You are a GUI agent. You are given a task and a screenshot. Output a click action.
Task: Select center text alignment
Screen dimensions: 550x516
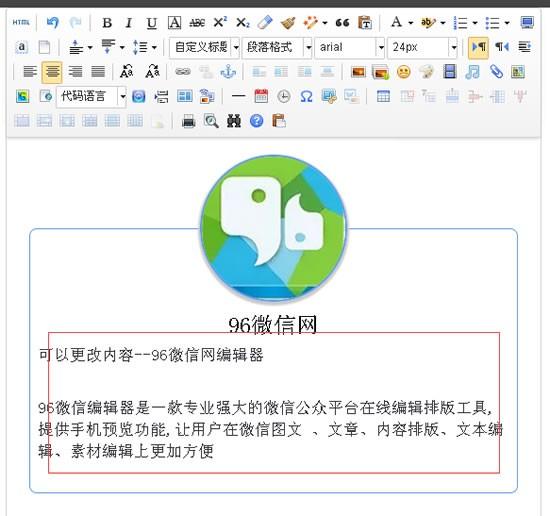[52, 72]
